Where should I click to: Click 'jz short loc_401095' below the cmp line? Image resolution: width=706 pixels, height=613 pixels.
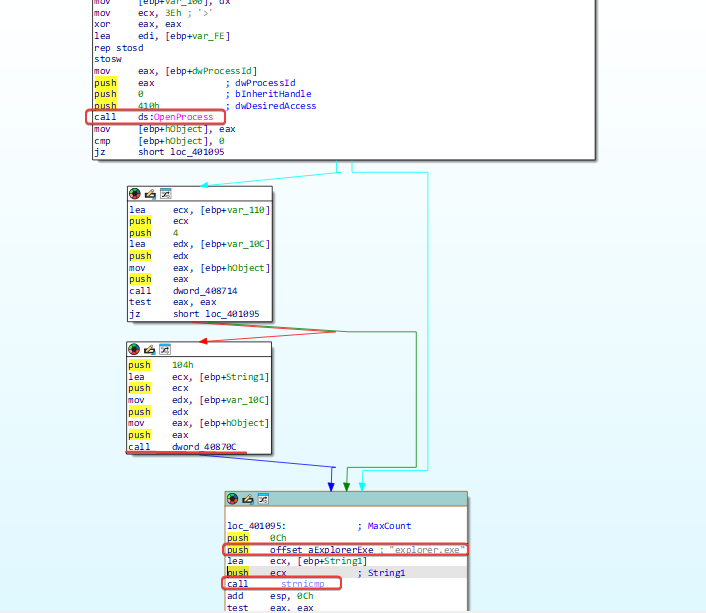click(x=159, y=152)
